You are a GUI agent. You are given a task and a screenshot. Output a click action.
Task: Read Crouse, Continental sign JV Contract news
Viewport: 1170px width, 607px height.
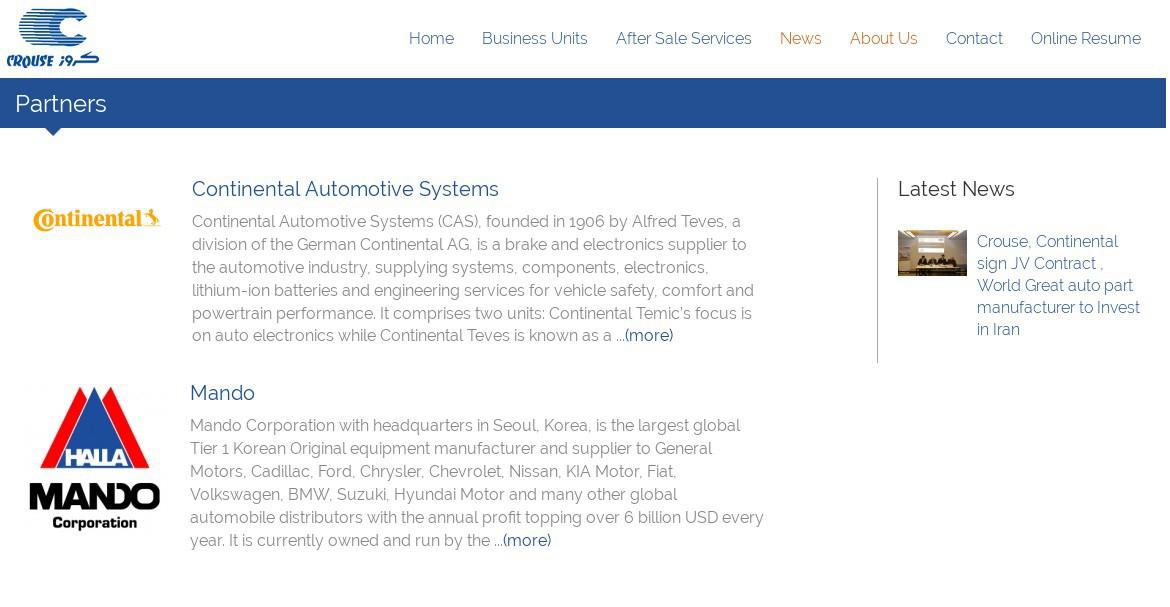pos(1058,285)
